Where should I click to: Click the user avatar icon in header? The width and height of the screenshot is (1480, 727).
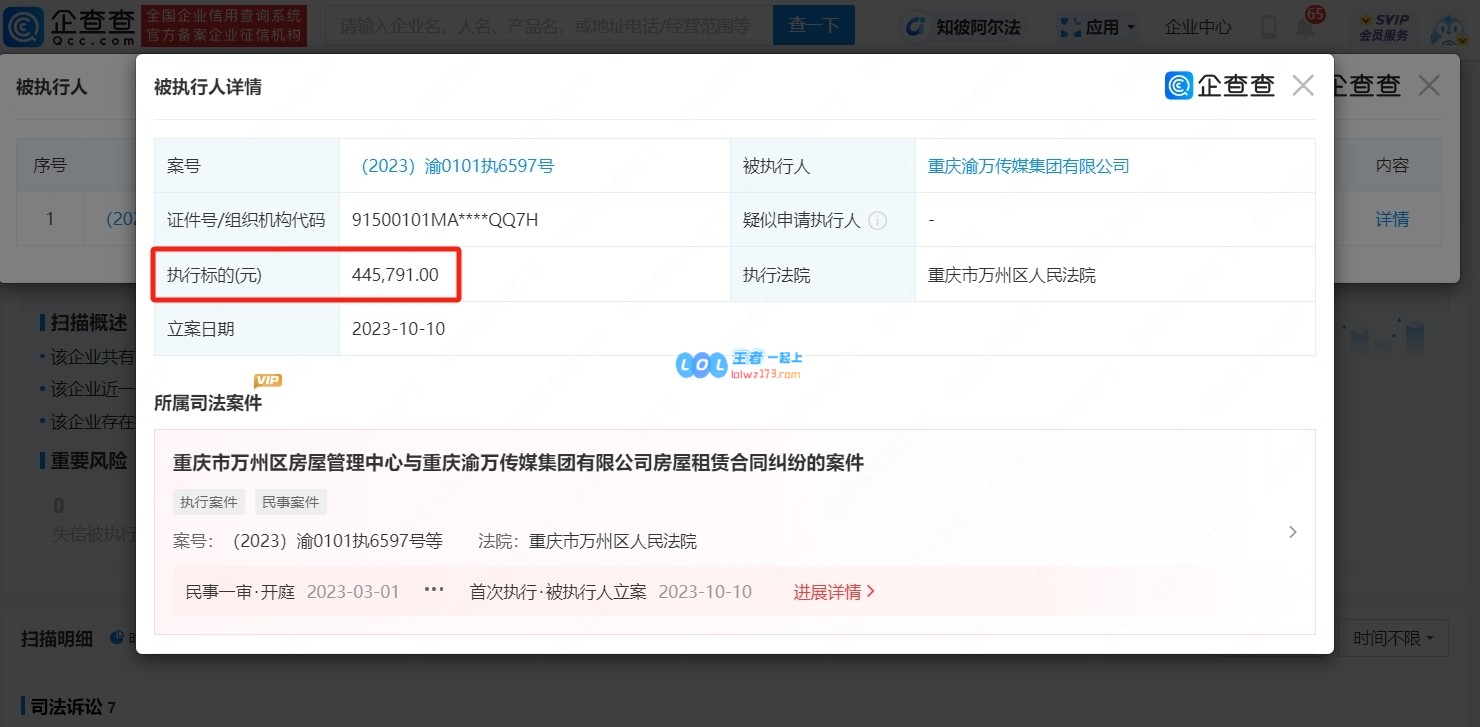1448,29
